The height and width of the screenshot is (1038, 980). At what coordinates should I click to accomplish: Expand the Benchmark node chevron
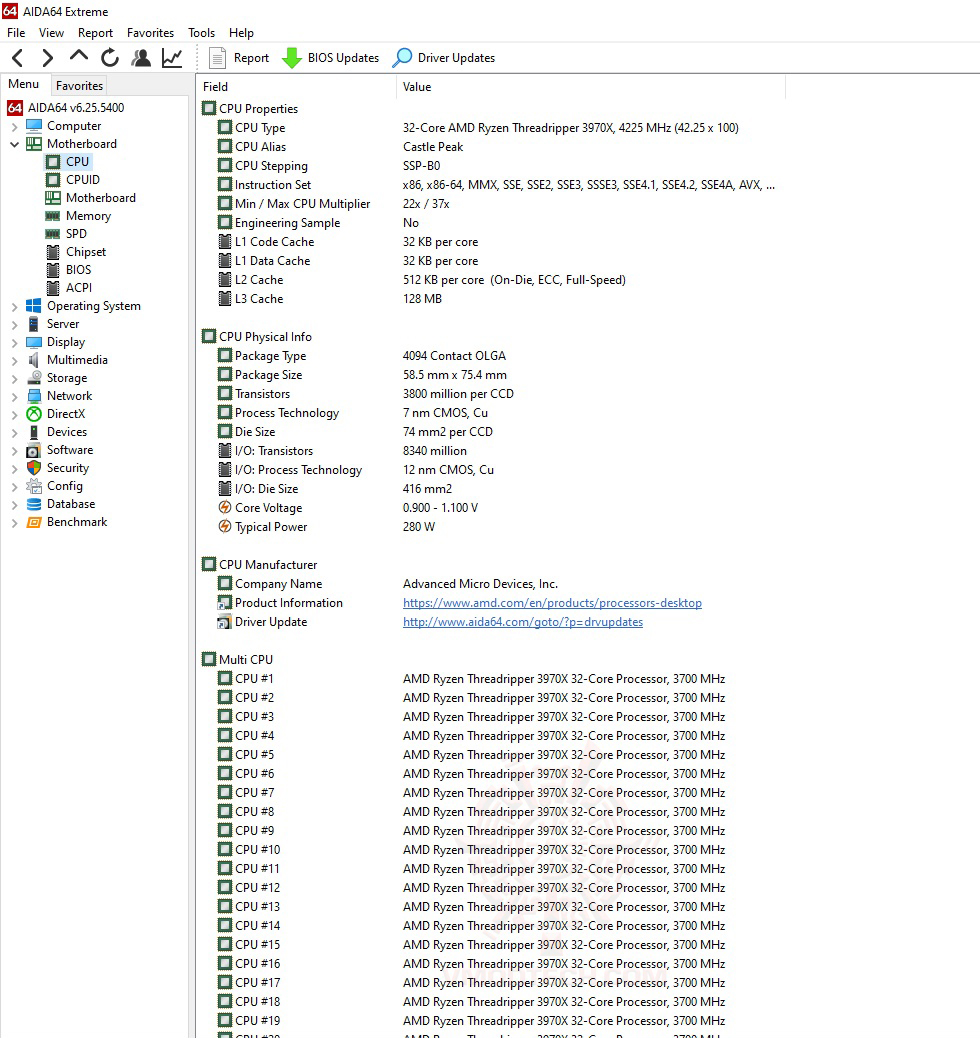point(15,522)
